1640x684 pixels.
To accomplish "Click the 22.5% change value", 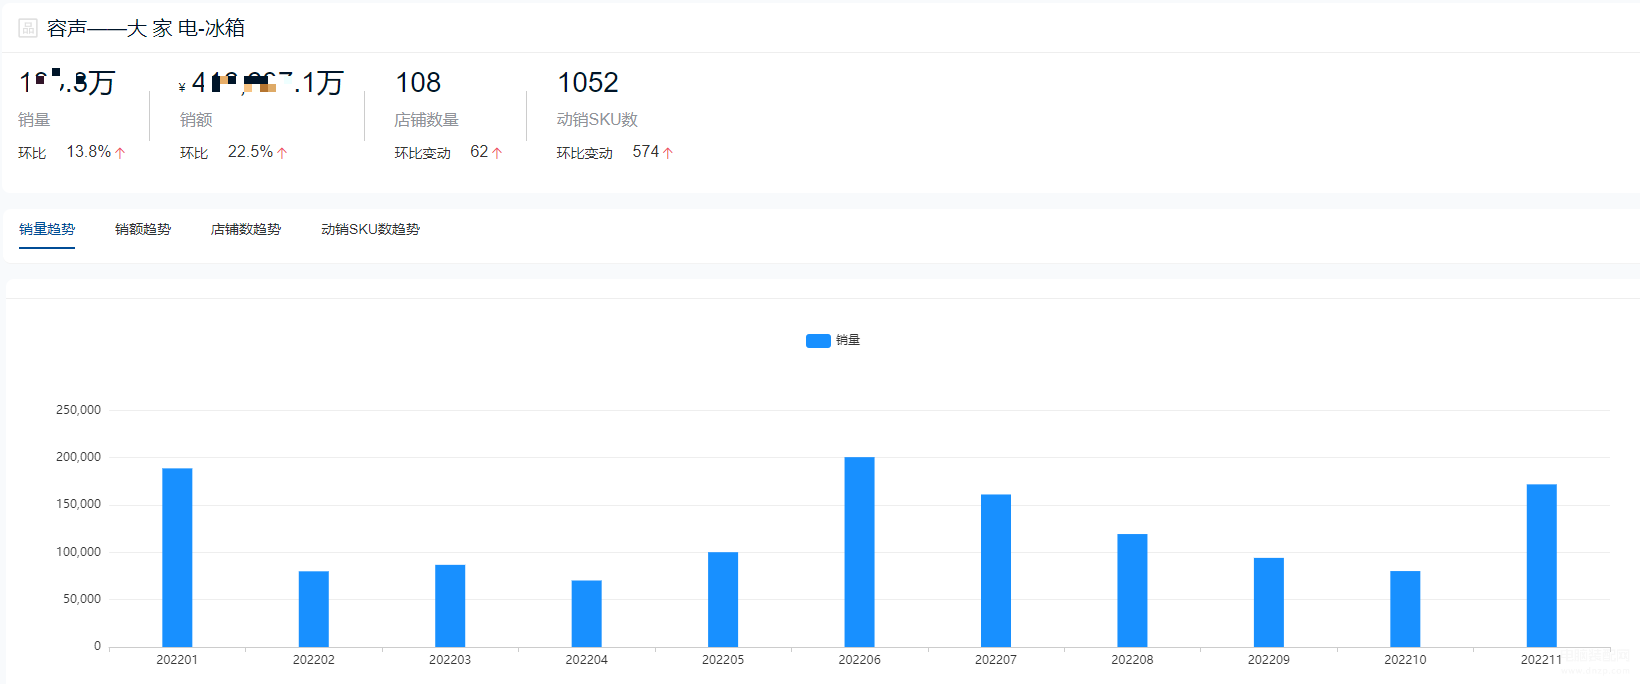I will [251, 152].
